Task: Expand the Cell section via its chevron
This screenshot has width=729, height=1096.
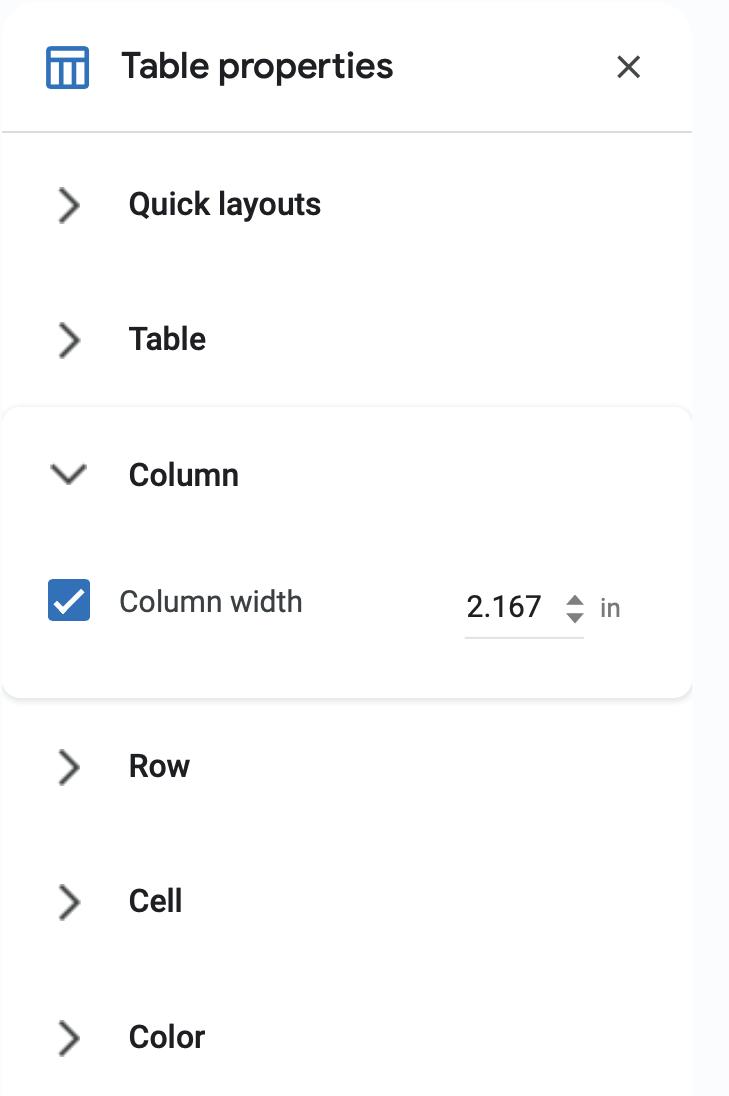Action: (x=68, y=902)
